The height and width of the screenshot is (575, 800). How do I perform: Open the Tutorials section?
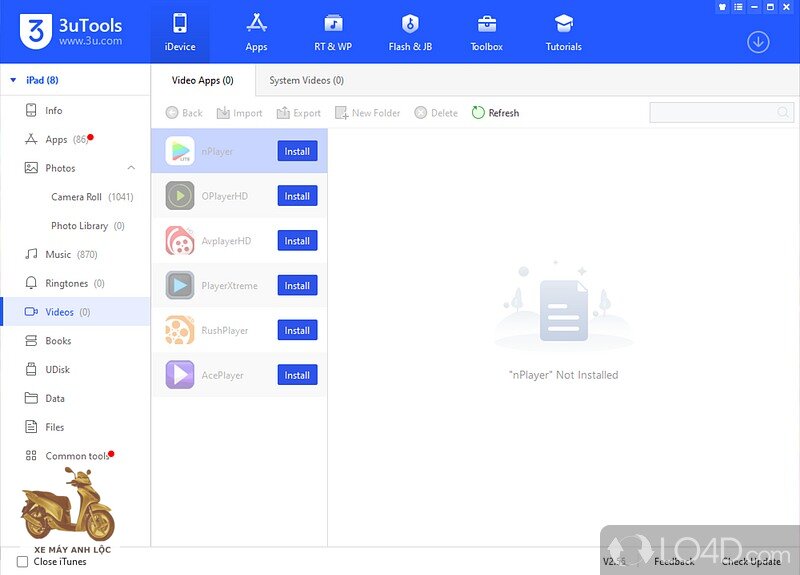563,32
